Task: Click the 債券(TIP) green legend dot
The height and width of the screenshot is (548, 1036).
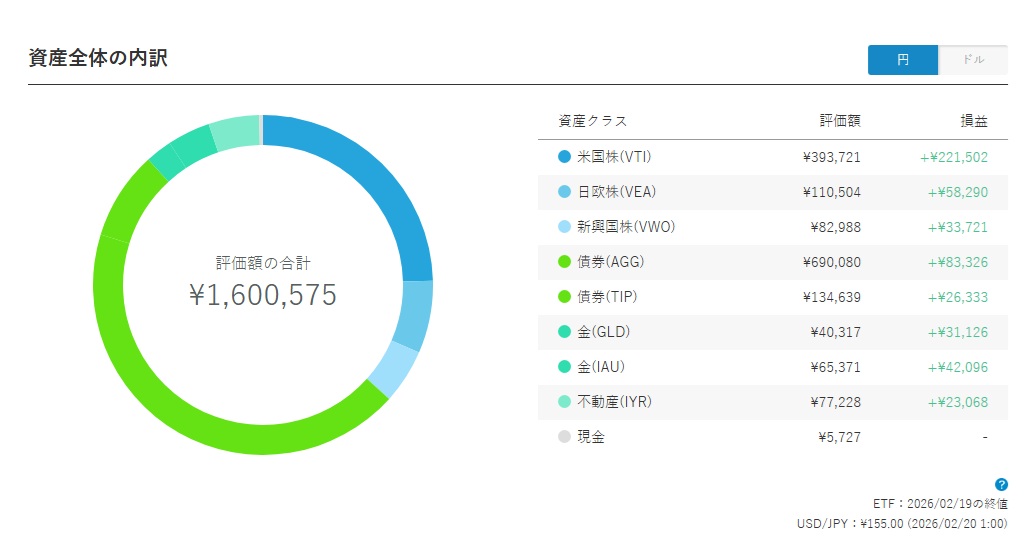Action: pos(565,297)
